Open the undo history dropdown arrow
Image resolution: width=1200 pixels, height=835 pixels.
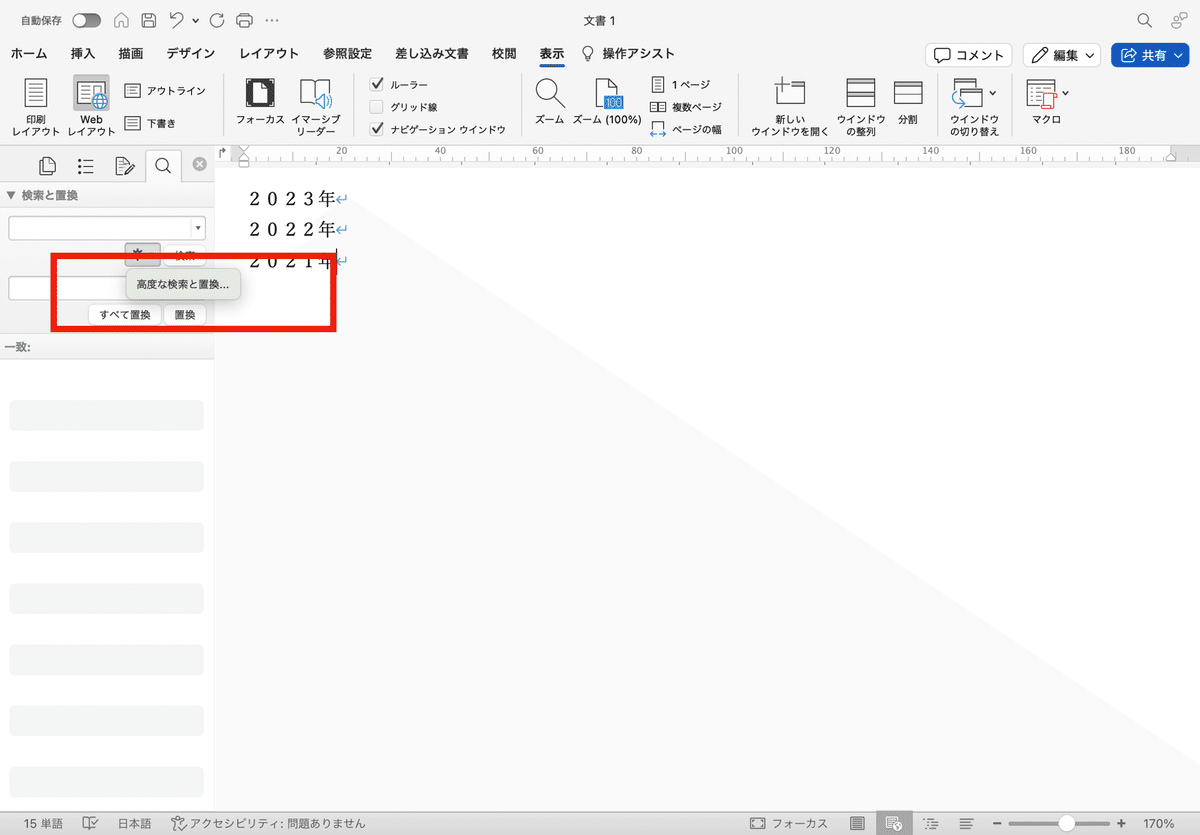tap(195, 20)
